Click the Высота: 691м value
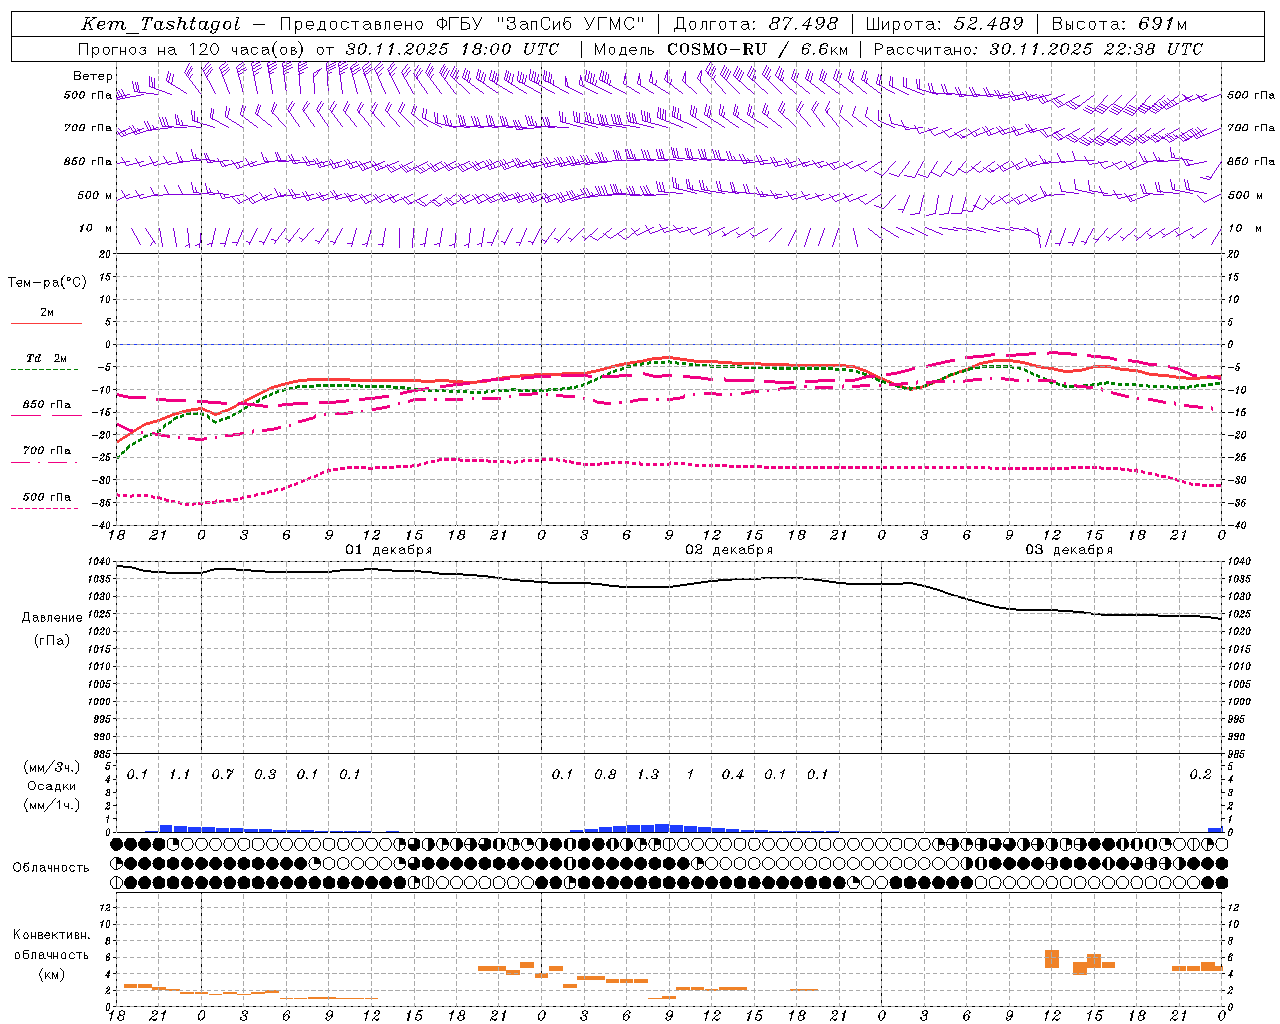Image resolution: width=1280 pixels, height=1024 pixels. pyautogui.click(x=1119, y=24)
